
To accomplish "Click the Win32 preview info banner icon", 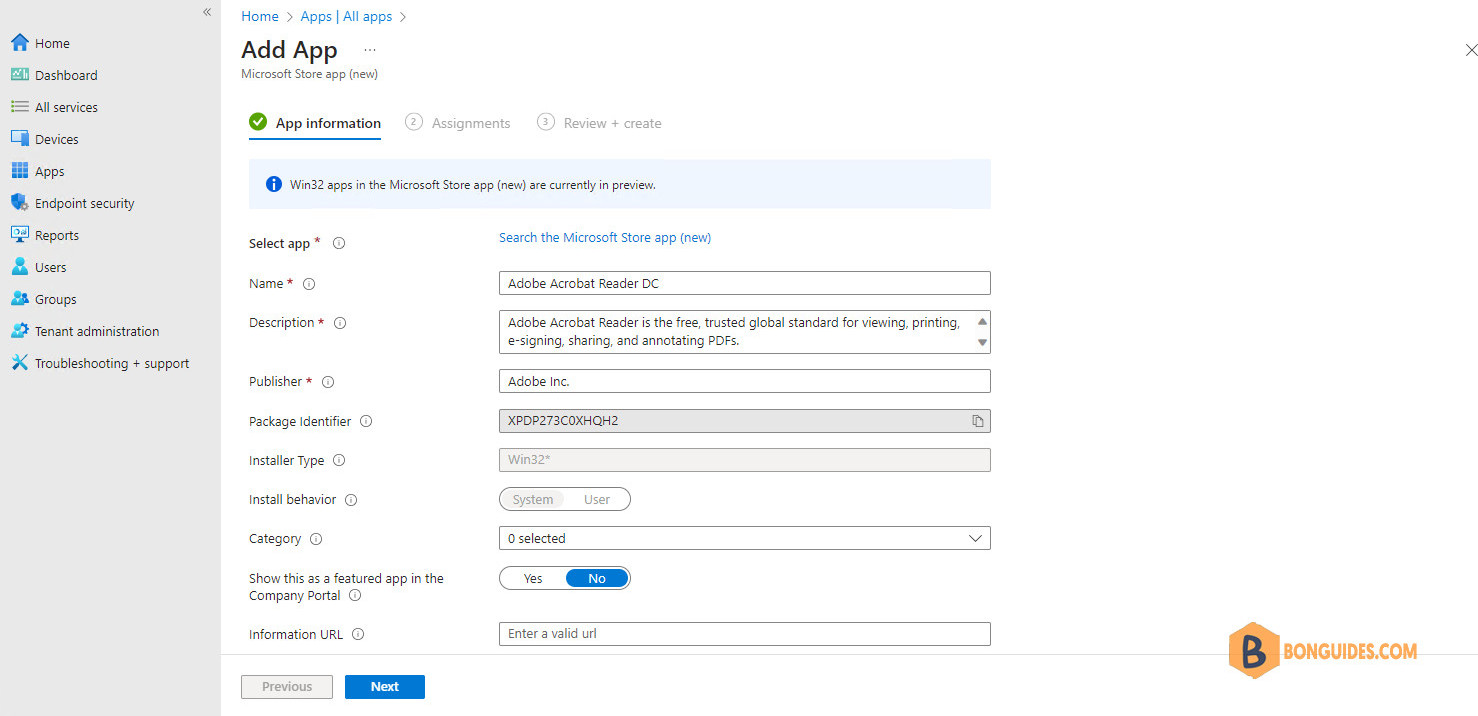I will [x=273, y=184].
